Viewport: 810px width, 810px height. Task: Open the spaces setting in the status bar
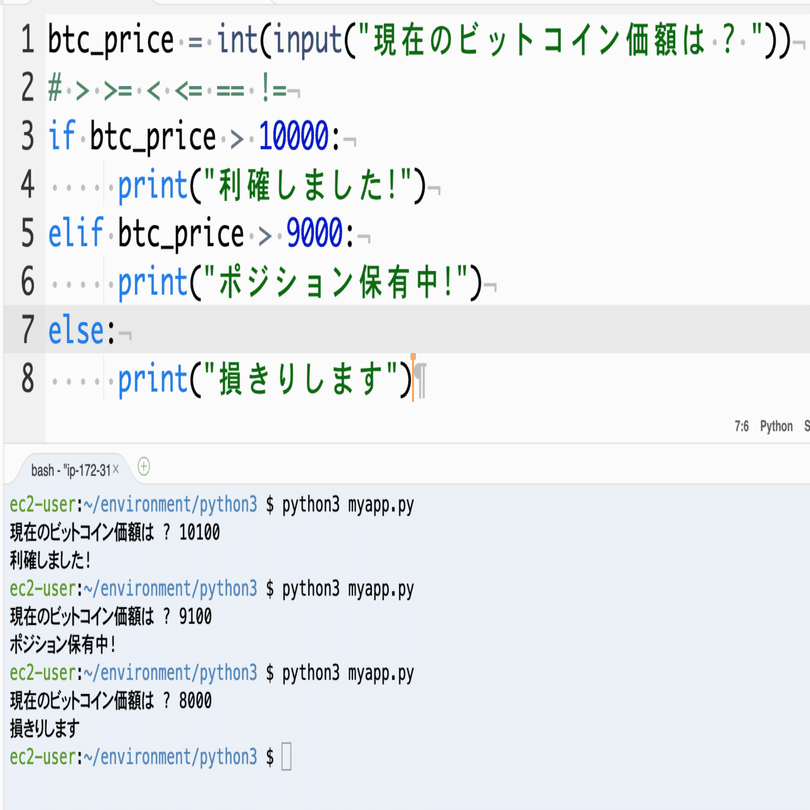805,426
